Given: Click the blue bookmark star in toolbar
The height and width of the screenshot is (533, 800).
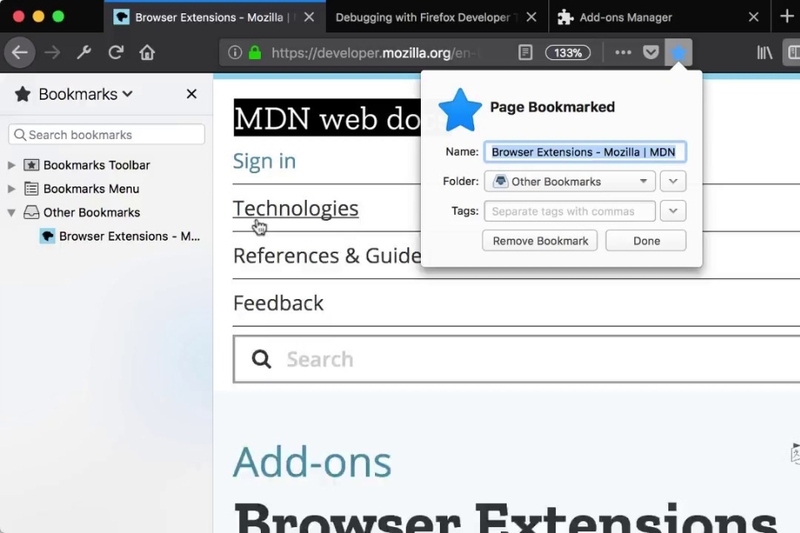Looking at the screenshot, I should (x=678, y=53).
